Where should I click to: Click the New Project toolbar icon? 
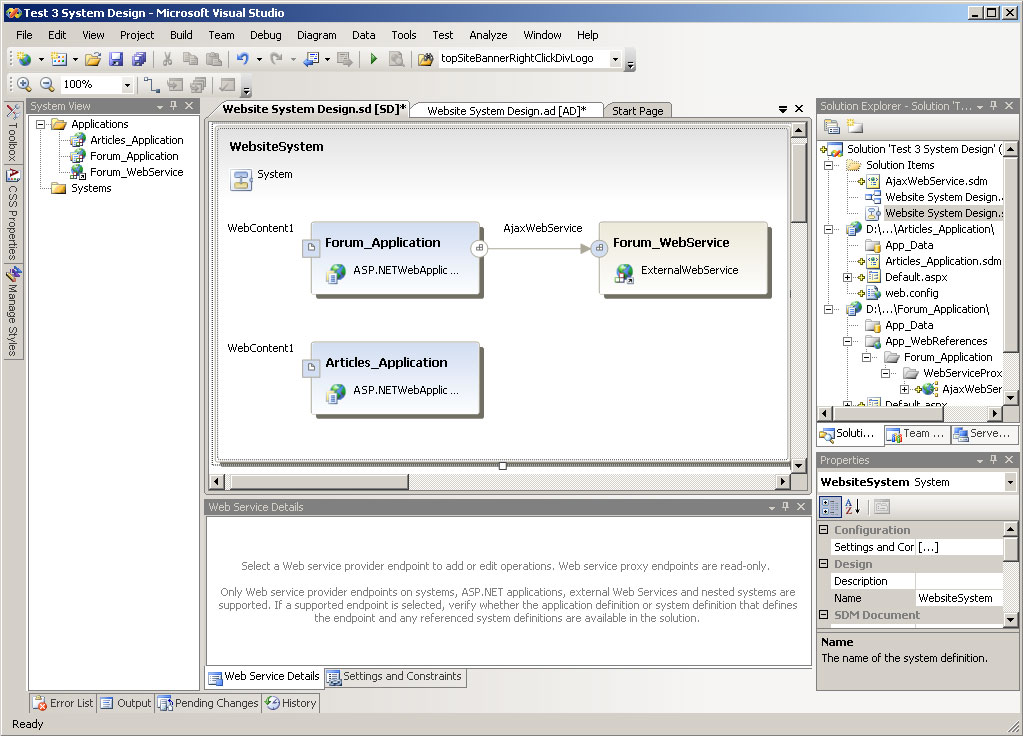point(25,59)
